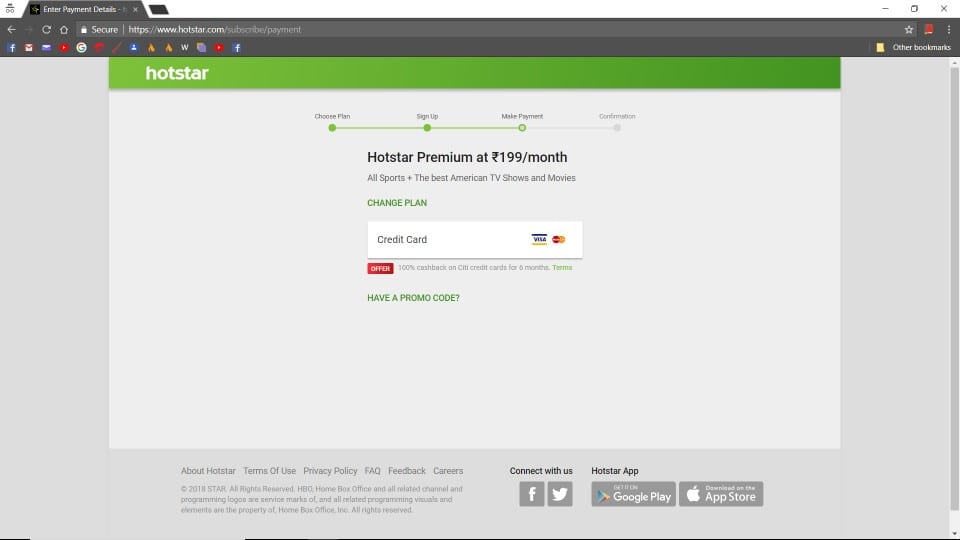This screenshot has width=960, height=540.
Task: Click the page vertical scrollbar
Action: (x=954, y=288)
